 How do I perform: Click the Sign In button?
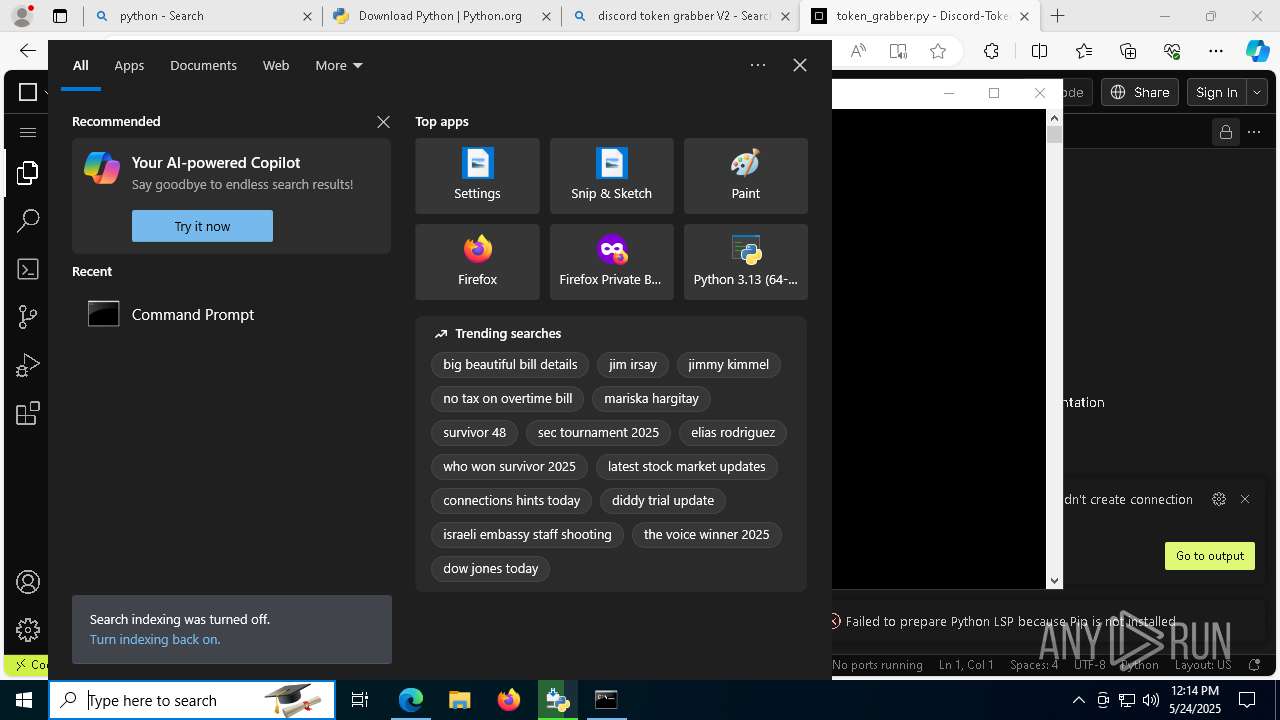(1217, 92)
